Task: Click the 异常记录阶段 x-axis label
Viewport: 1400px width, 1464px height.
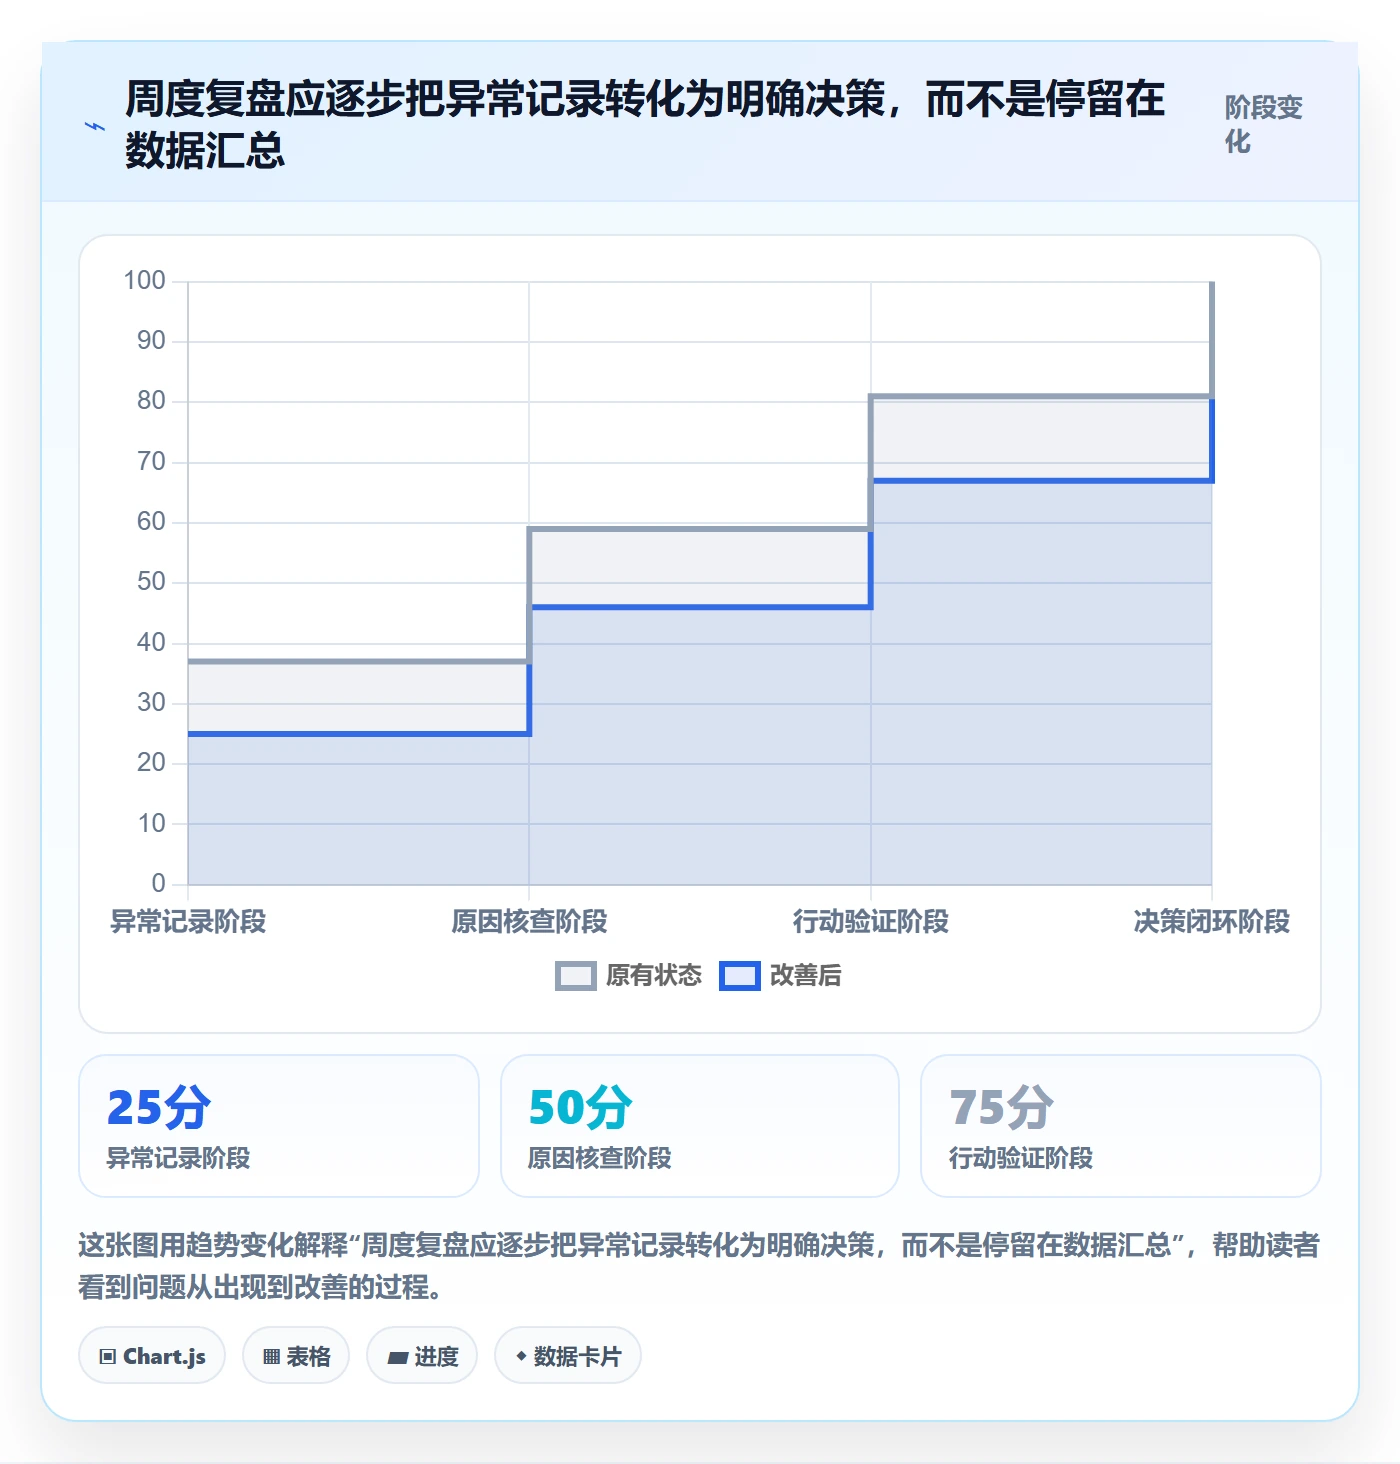Action: coord(188,921)
